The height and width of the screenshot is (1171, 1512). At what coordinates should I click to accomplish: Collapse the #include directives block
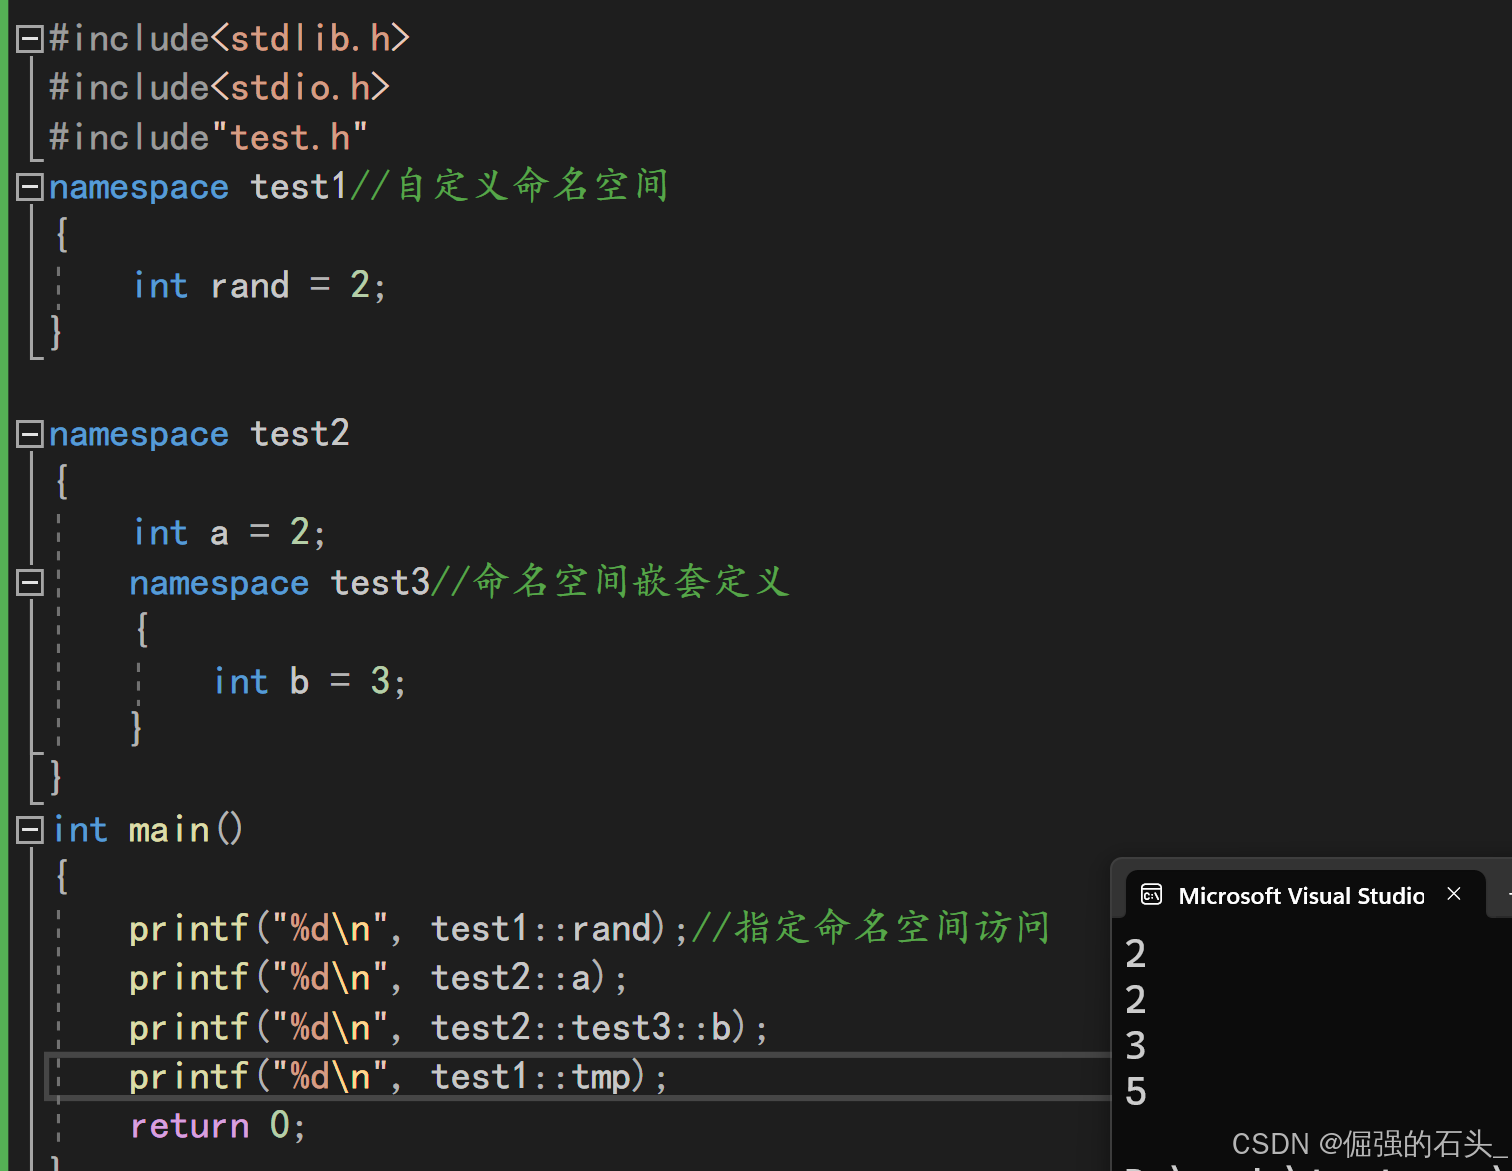tap(30, 39)
